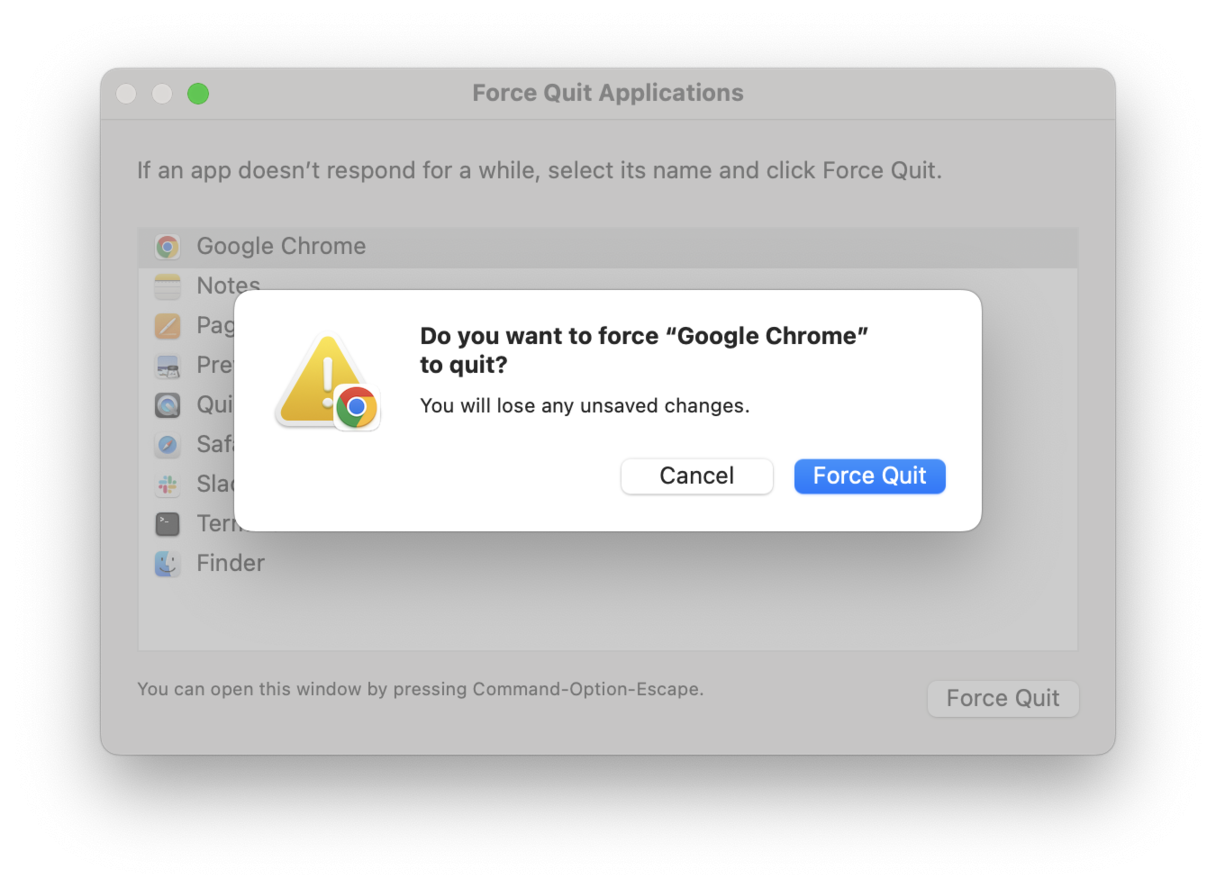Click Cancel to dismiss the dialog
Image resolution: width=1216 pixels, height=888 pixels.
(x=697, y=476)
